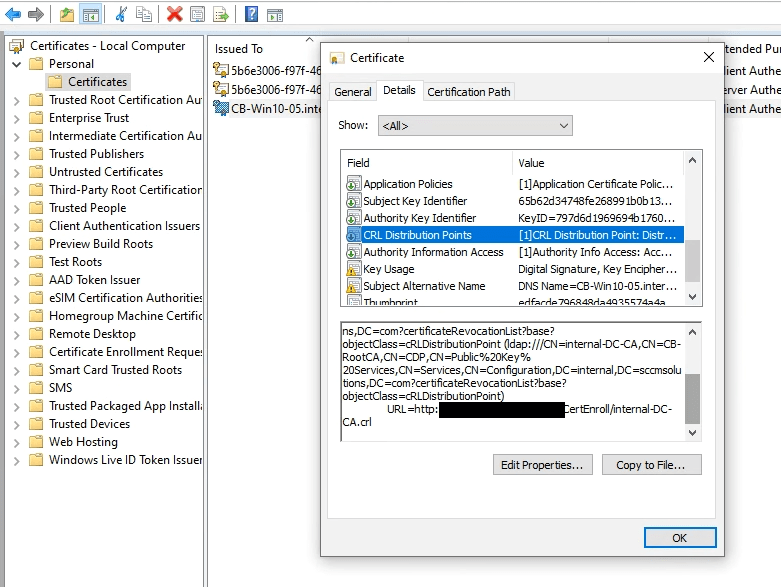781x587 pixels.
Task: Select Subject Alternative Name field icon
Action: click(x=353, y=286)
